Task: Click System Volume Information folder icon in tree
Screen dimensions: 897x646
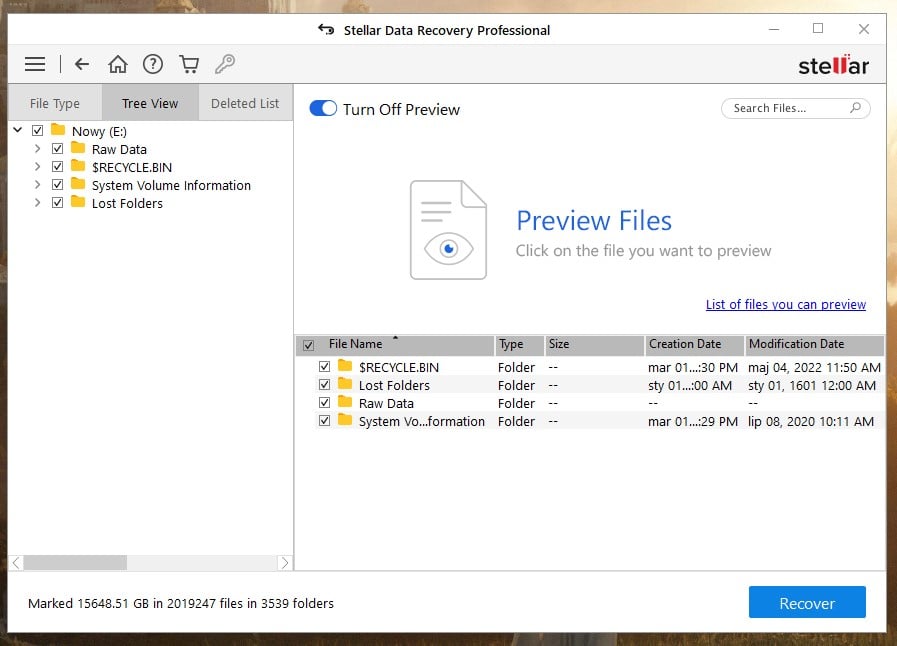Action: pyautogui.click(x=78, y=184)
